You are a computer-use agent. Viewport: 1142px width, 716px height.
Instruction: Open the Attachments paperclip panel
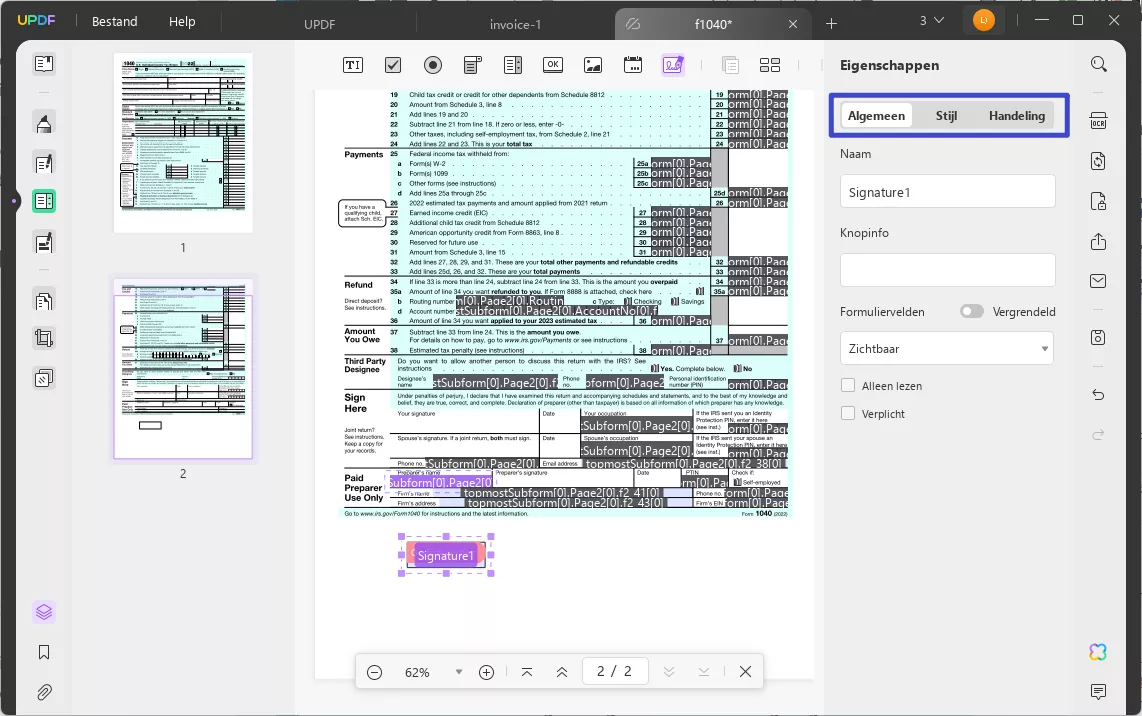click(44, 692)
